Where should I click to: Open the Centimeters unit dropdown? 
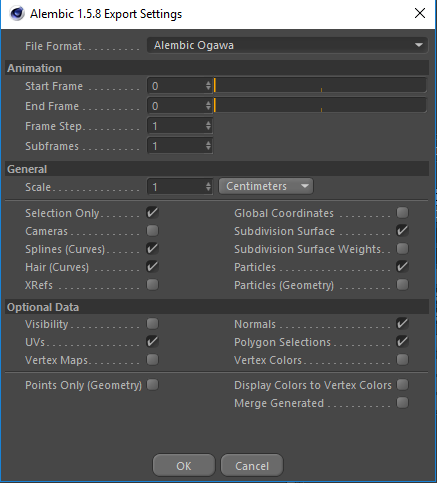[x=266, y=186]
